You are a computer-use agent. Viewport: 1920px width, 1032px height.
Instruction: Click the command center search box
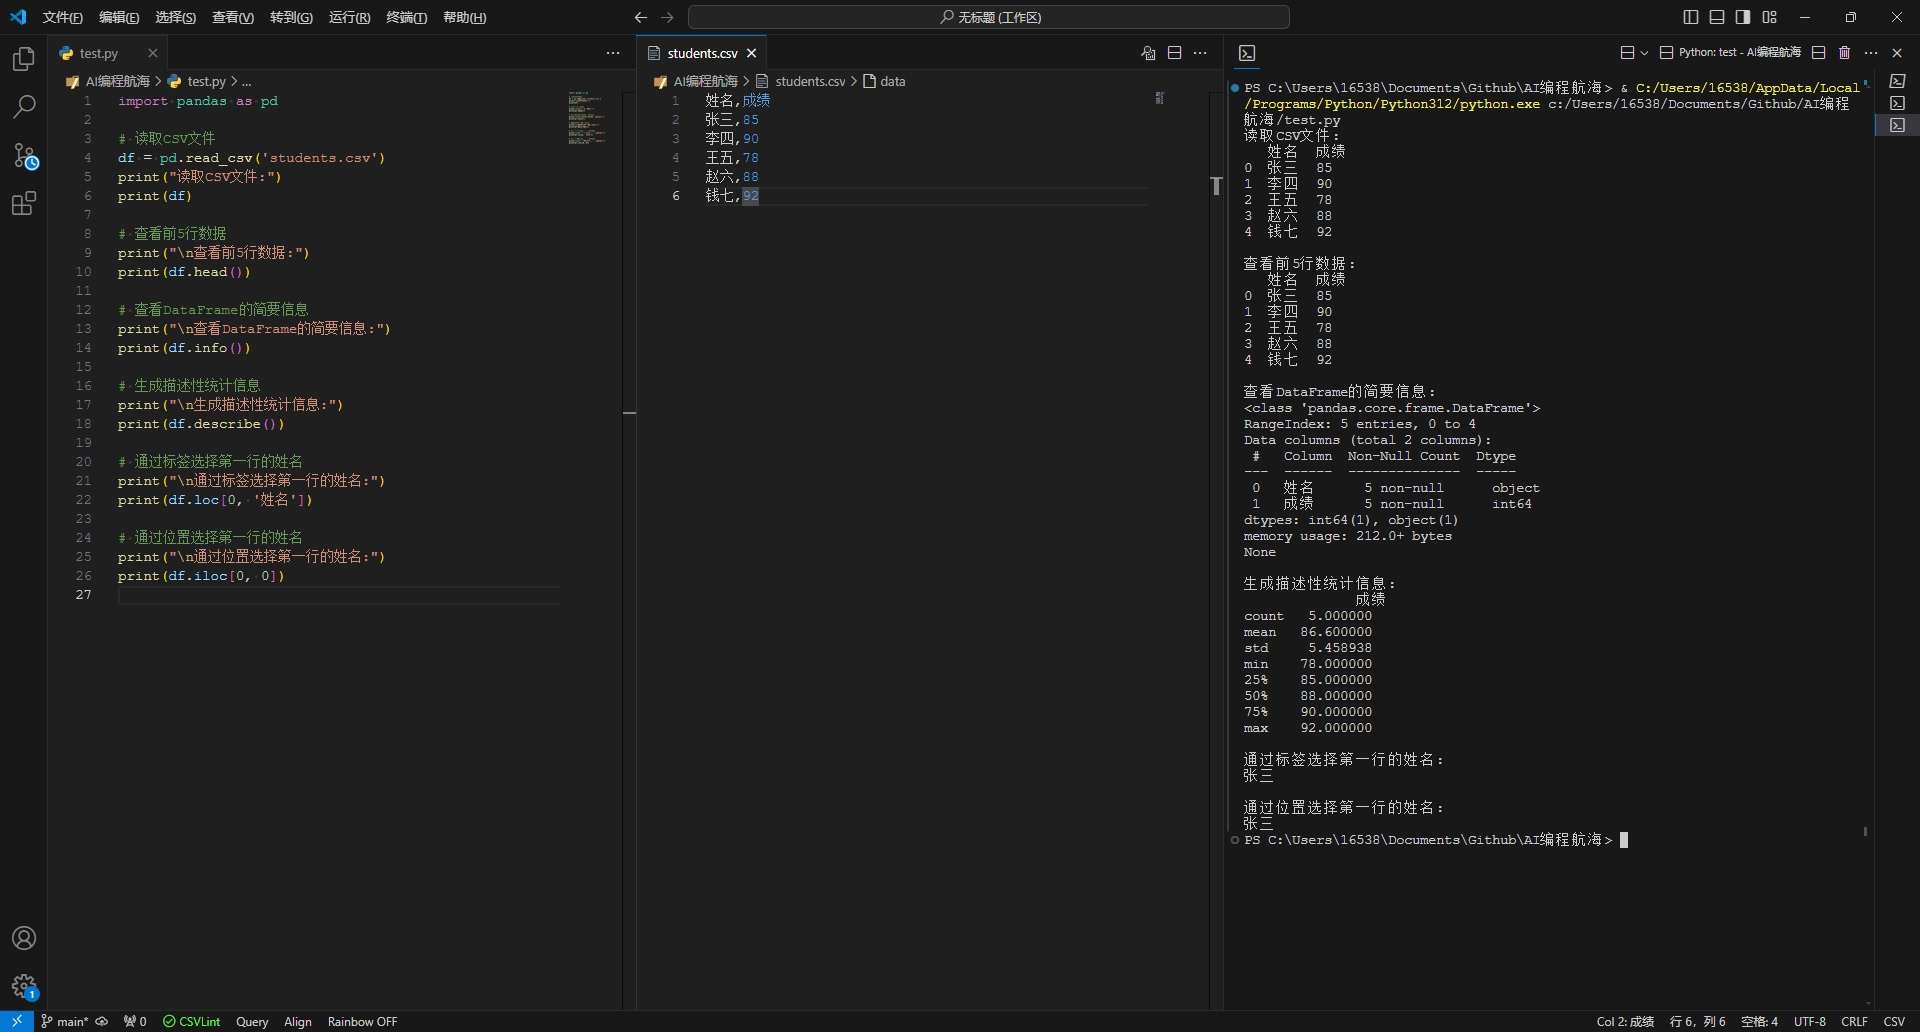click(x=989, y=17)
